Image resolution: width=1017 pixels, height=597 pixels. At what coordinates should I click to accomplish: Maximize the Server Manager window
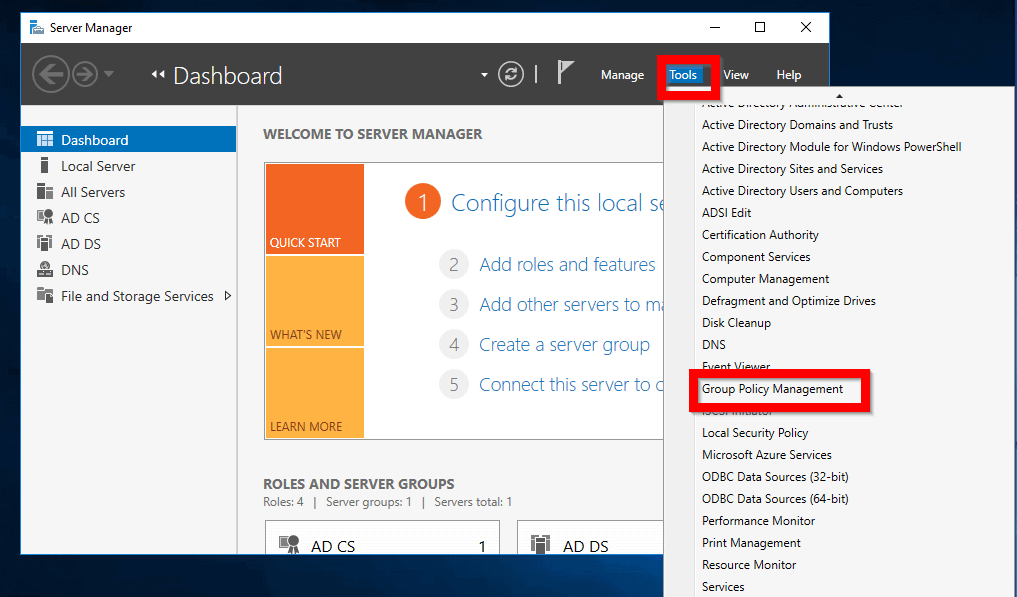tap(760, 27)
